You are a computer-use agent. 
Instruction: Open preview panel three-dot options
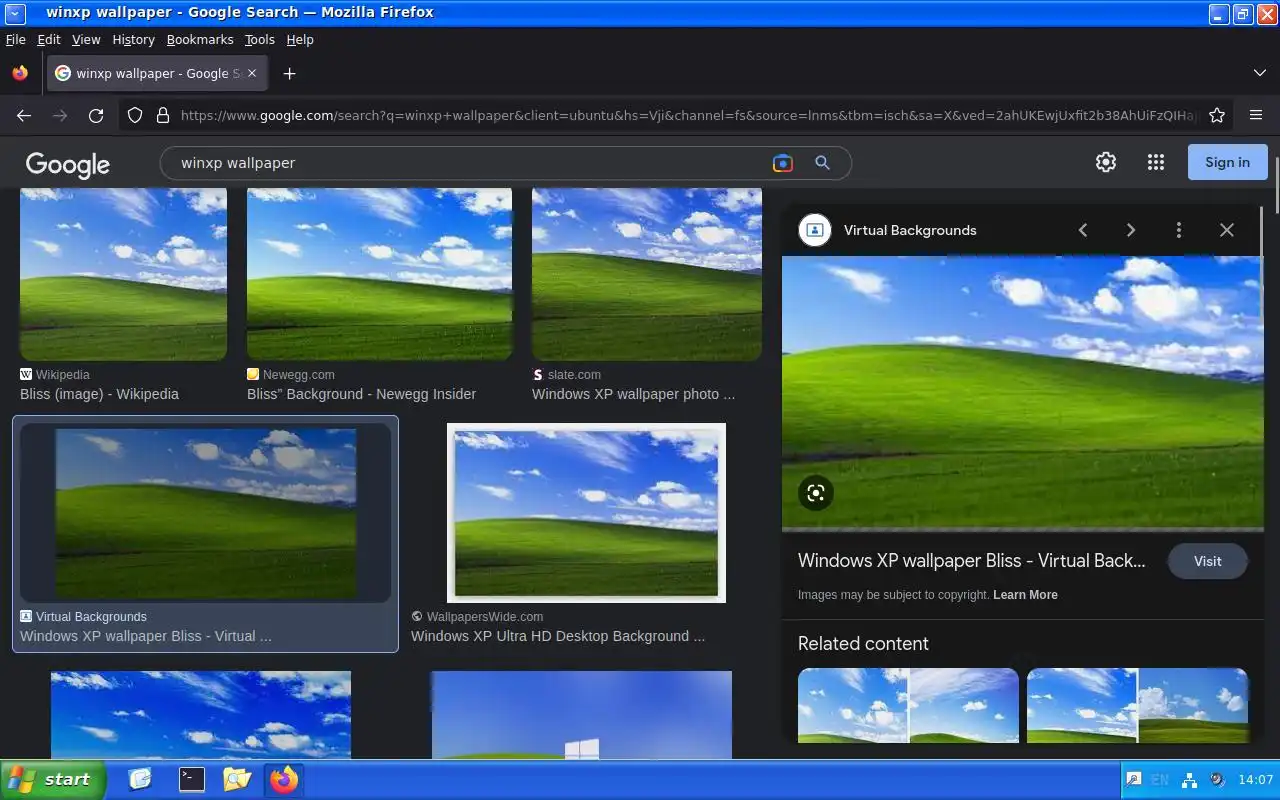click(1179, 230)
